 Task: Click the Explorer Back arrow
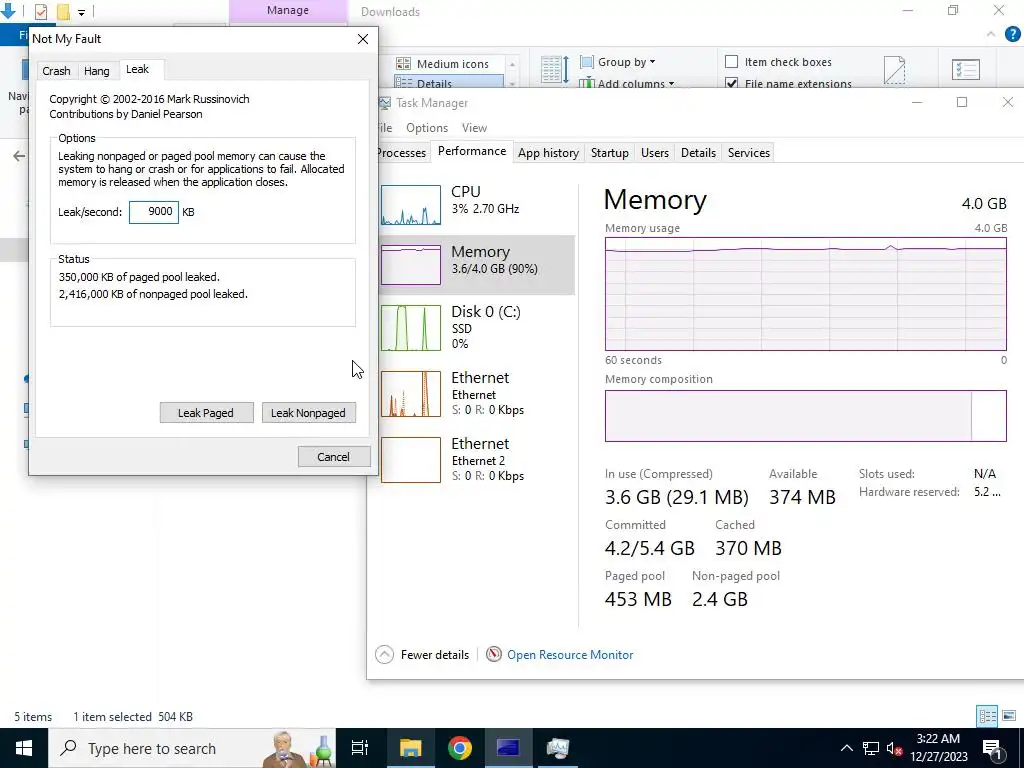pyautogui.click(x=19, y=155)
